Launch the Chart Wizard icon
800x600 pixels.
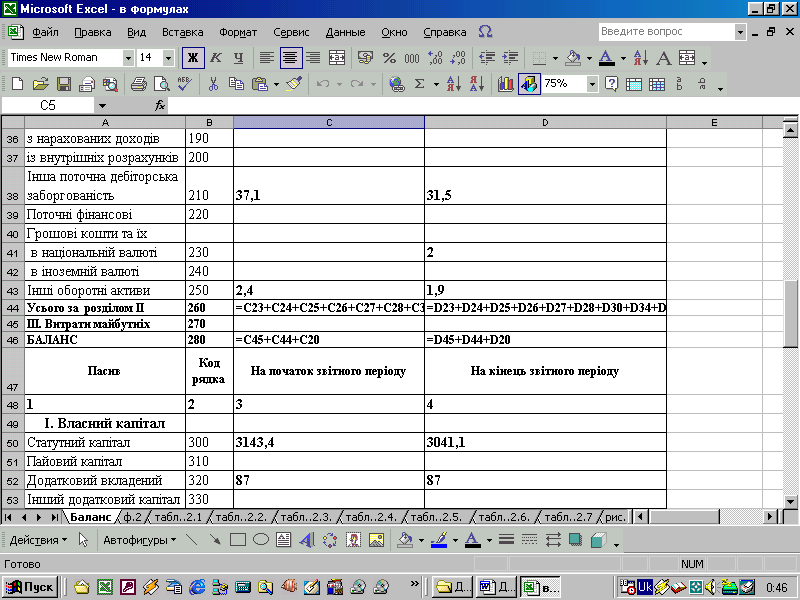(x=505, y=84)
